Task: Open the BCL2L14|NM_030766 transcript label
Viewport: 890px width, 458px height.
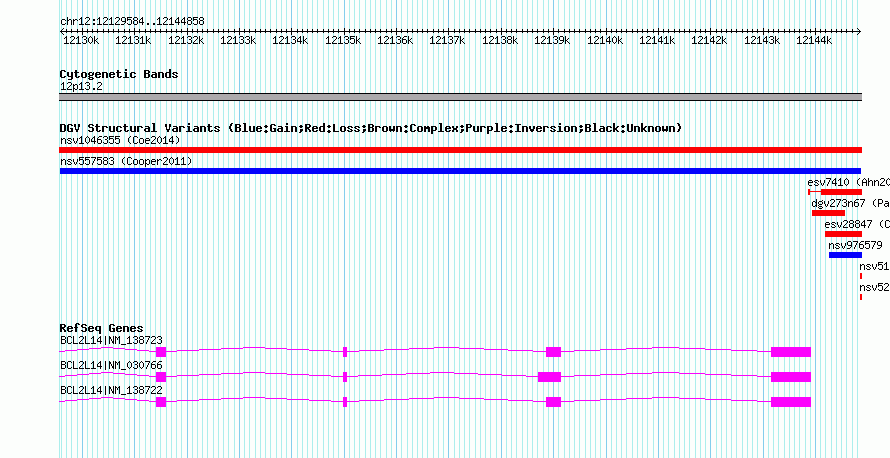Action: pyautogui.click(x=111, y=365)
